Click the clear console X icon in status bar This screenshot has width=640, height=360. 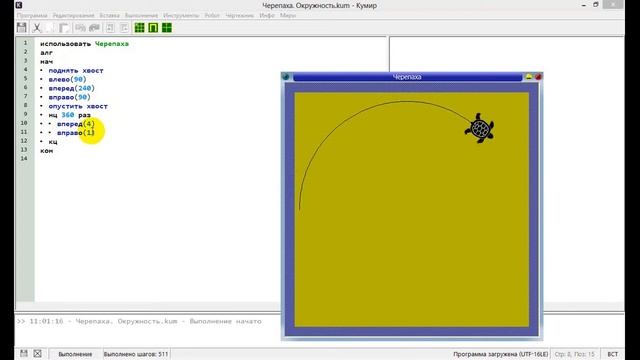38,353
